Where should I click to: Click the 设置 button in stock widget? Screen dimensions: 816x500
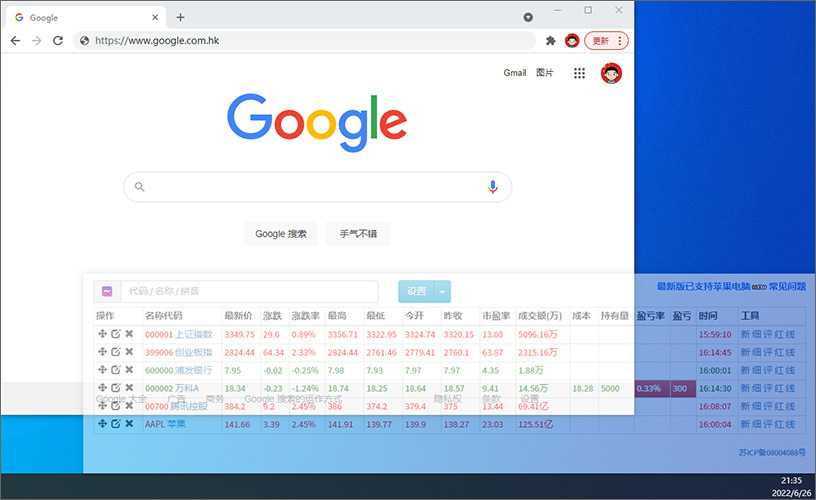(416, 292)
